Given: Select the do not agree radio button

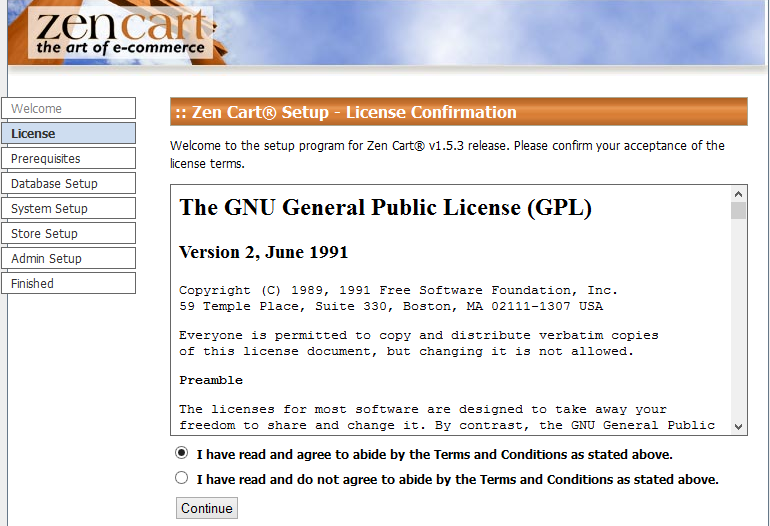Looking at the screenshot, I should pyautogui.click(x=181, y=477).
